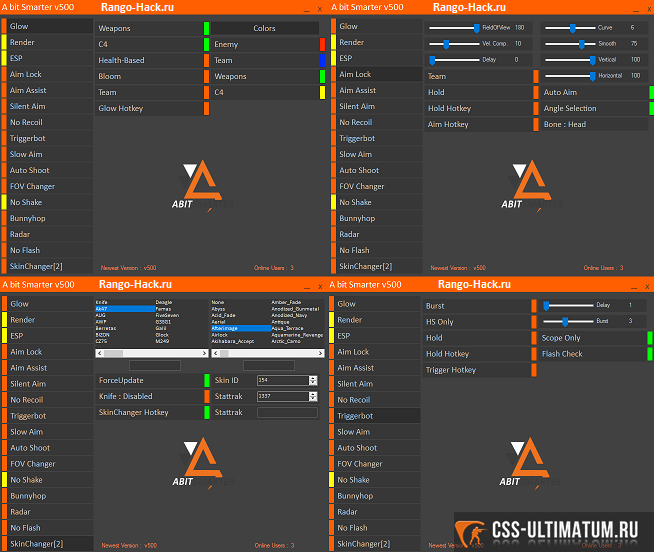Toggle Knife : Disabled option

point(152,396)
